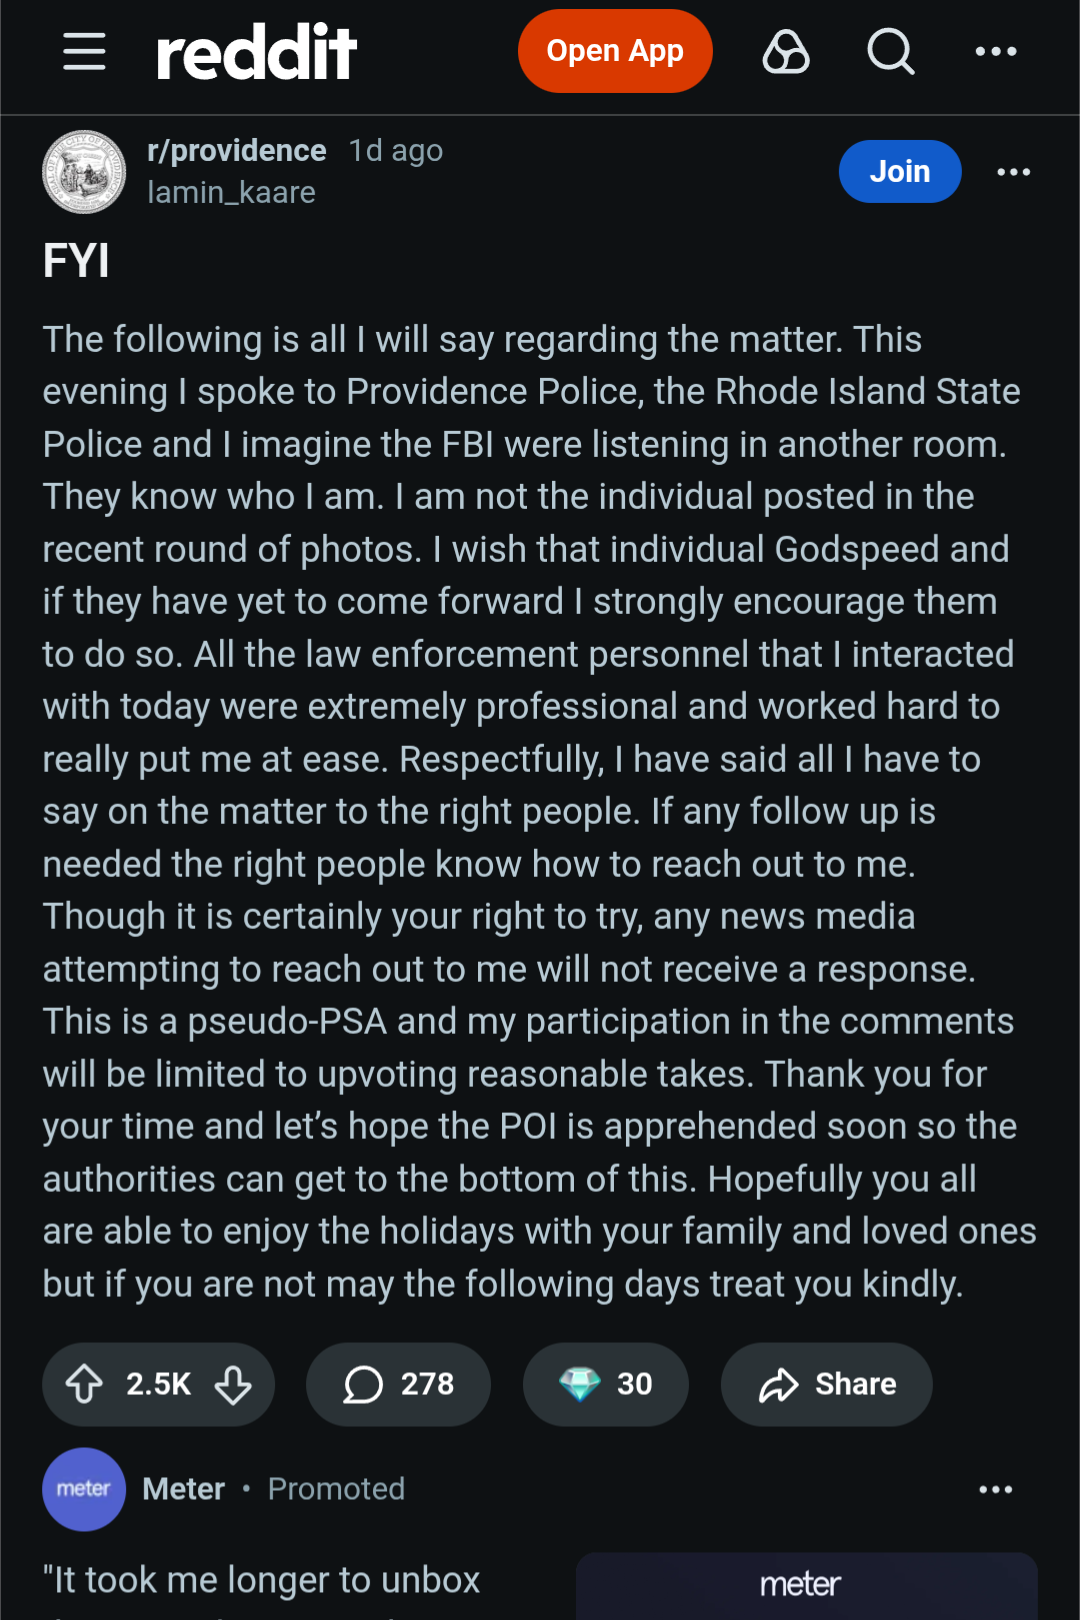Downvote the FYI post
Image resolution: width=1080 pixels, height=1620 pixels.
point(233,1384)
